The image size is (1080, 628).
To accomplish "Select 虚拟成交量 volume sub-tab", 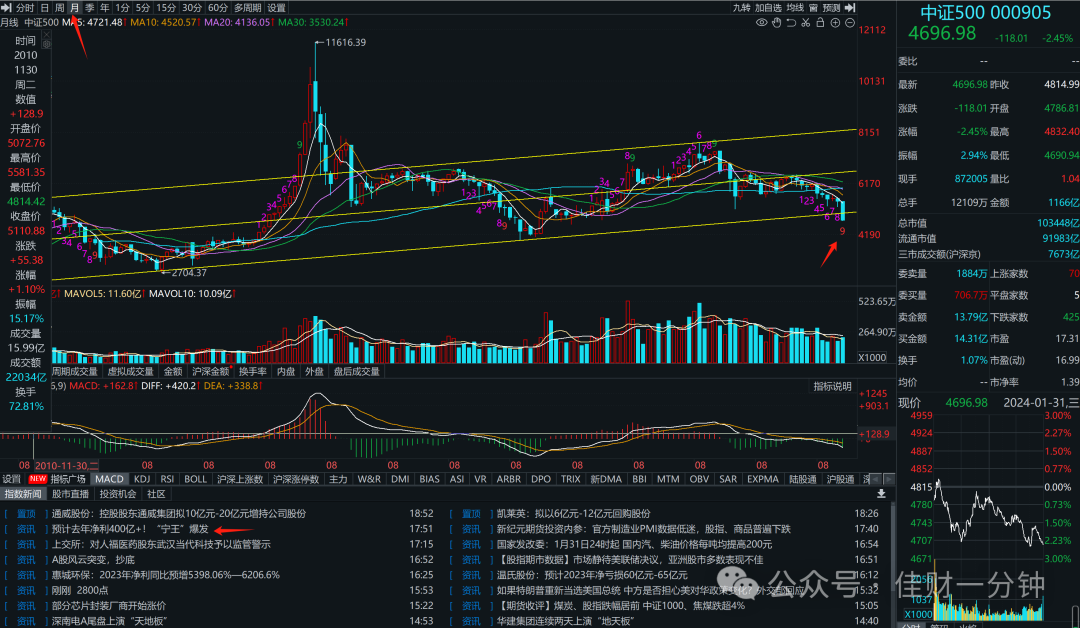I will click(131, 371).
